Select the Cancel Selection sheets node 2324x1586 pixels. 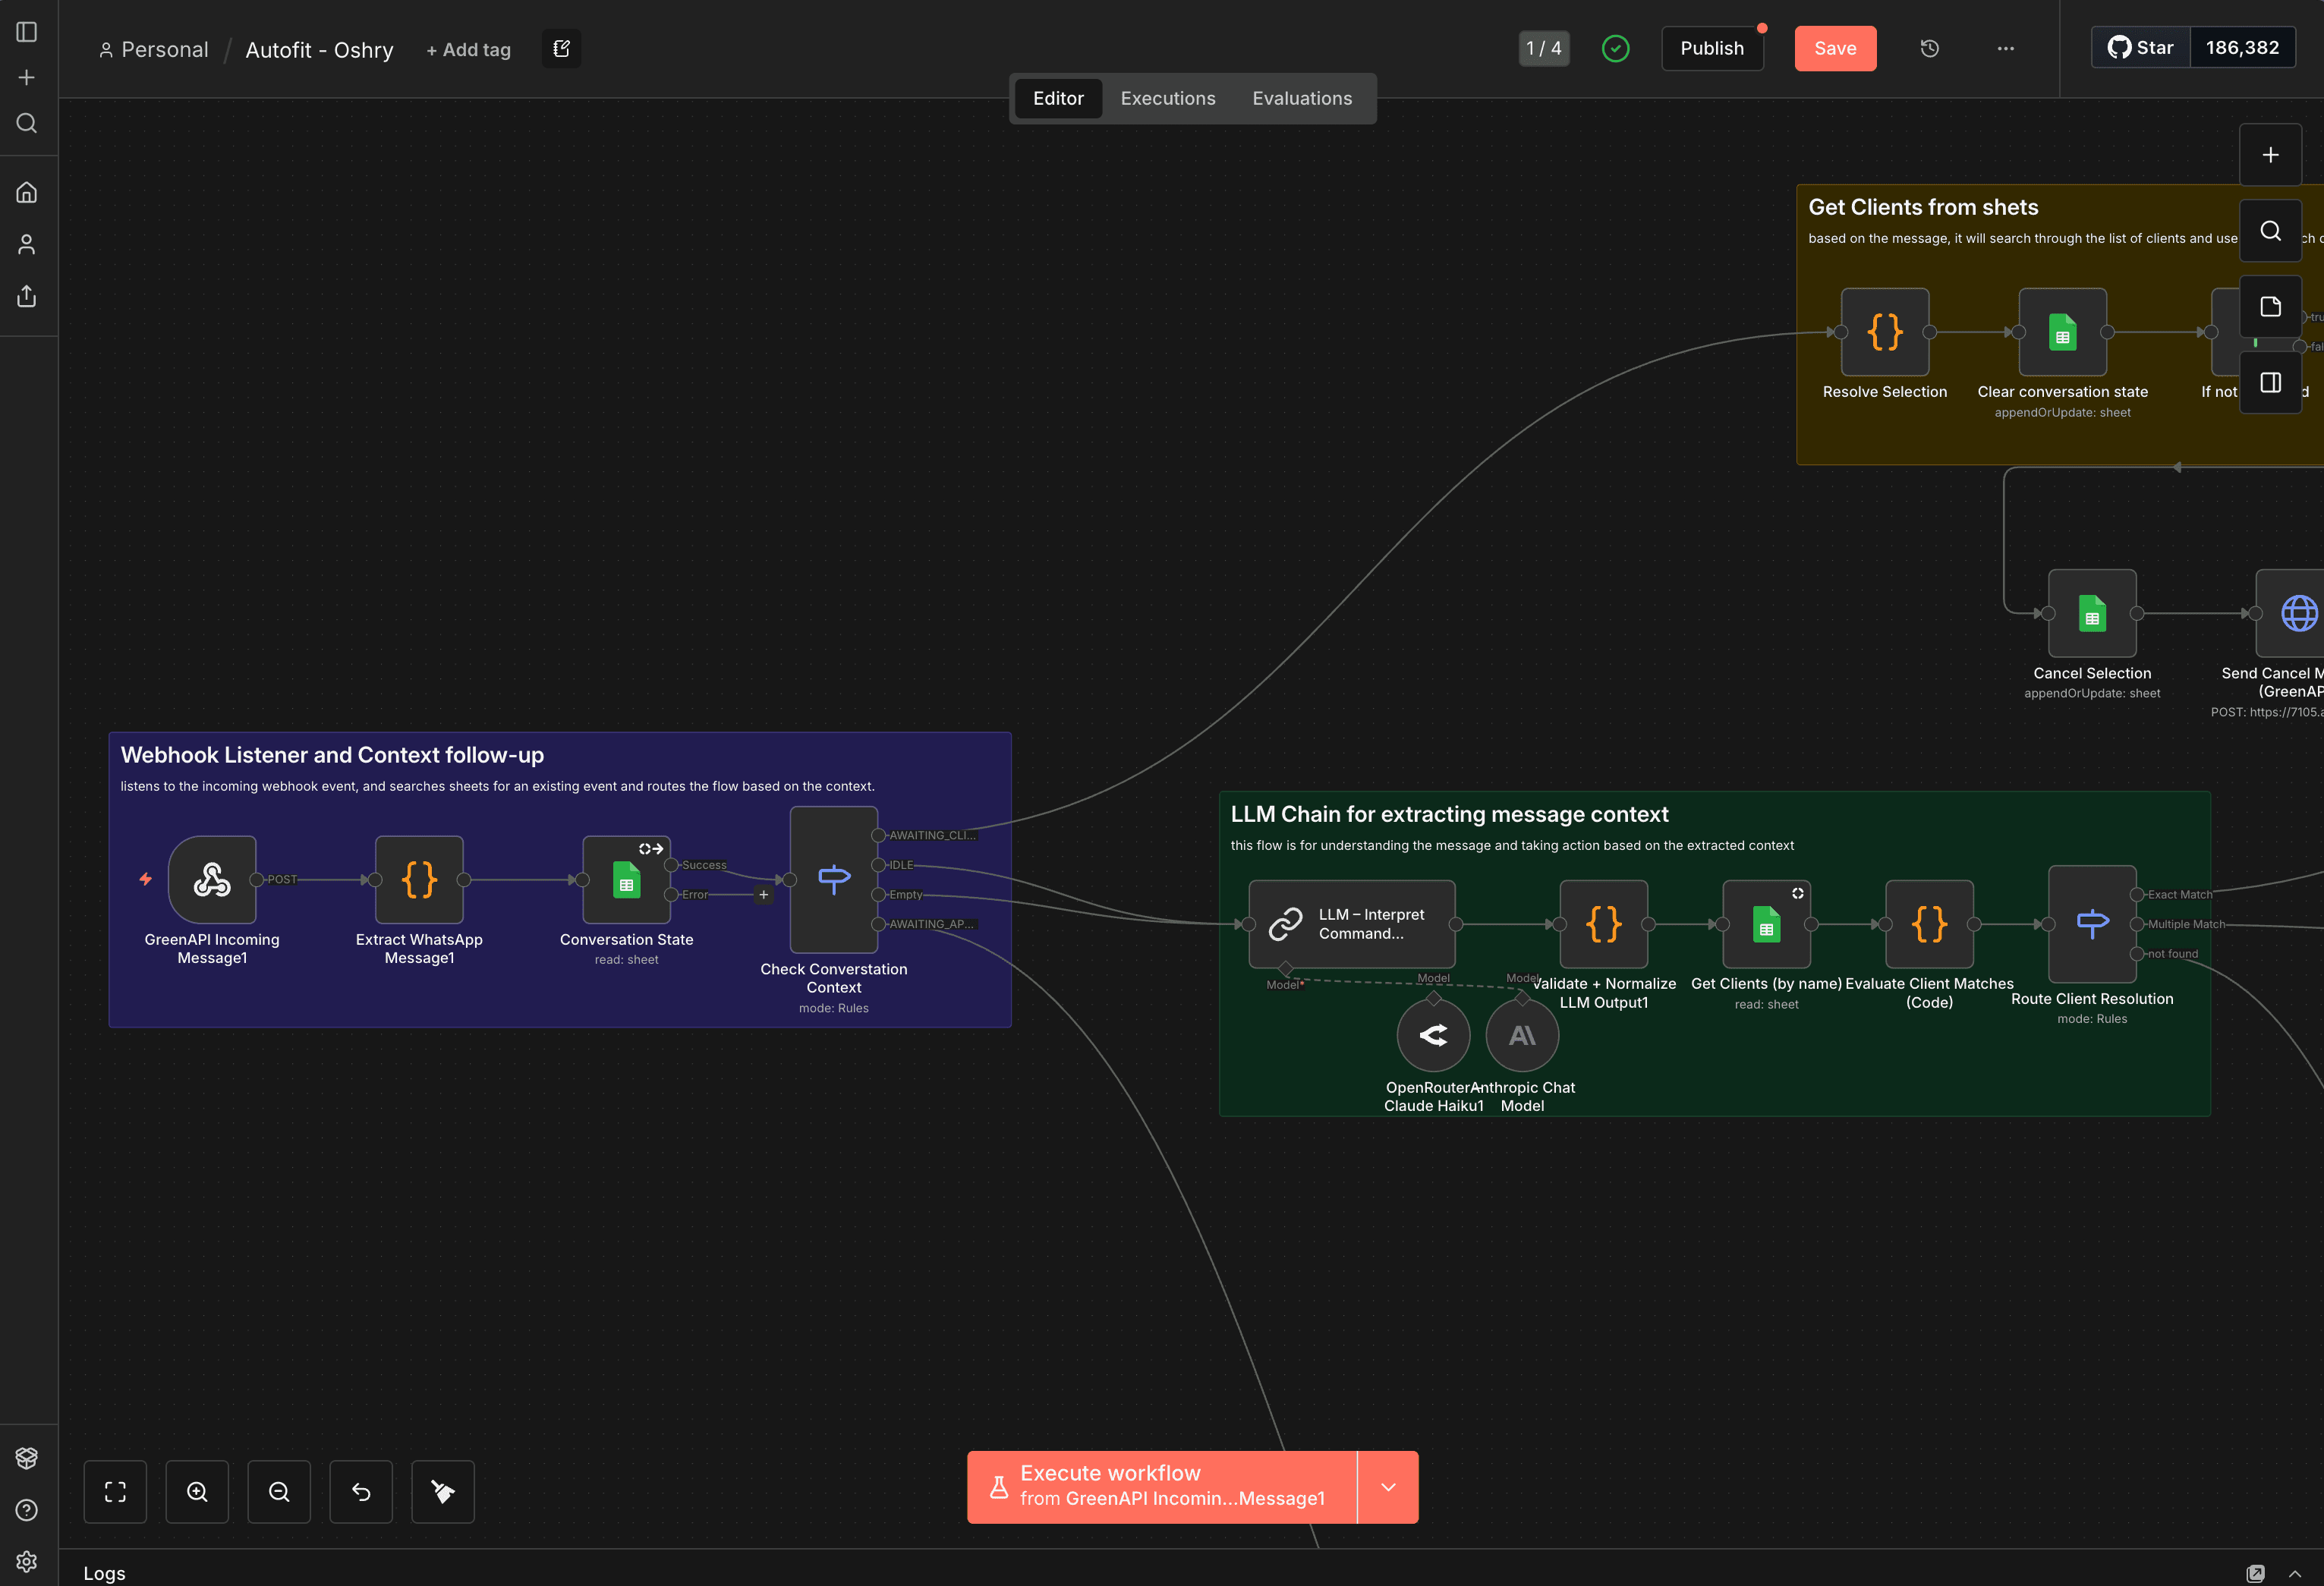tap(2092, 613)
